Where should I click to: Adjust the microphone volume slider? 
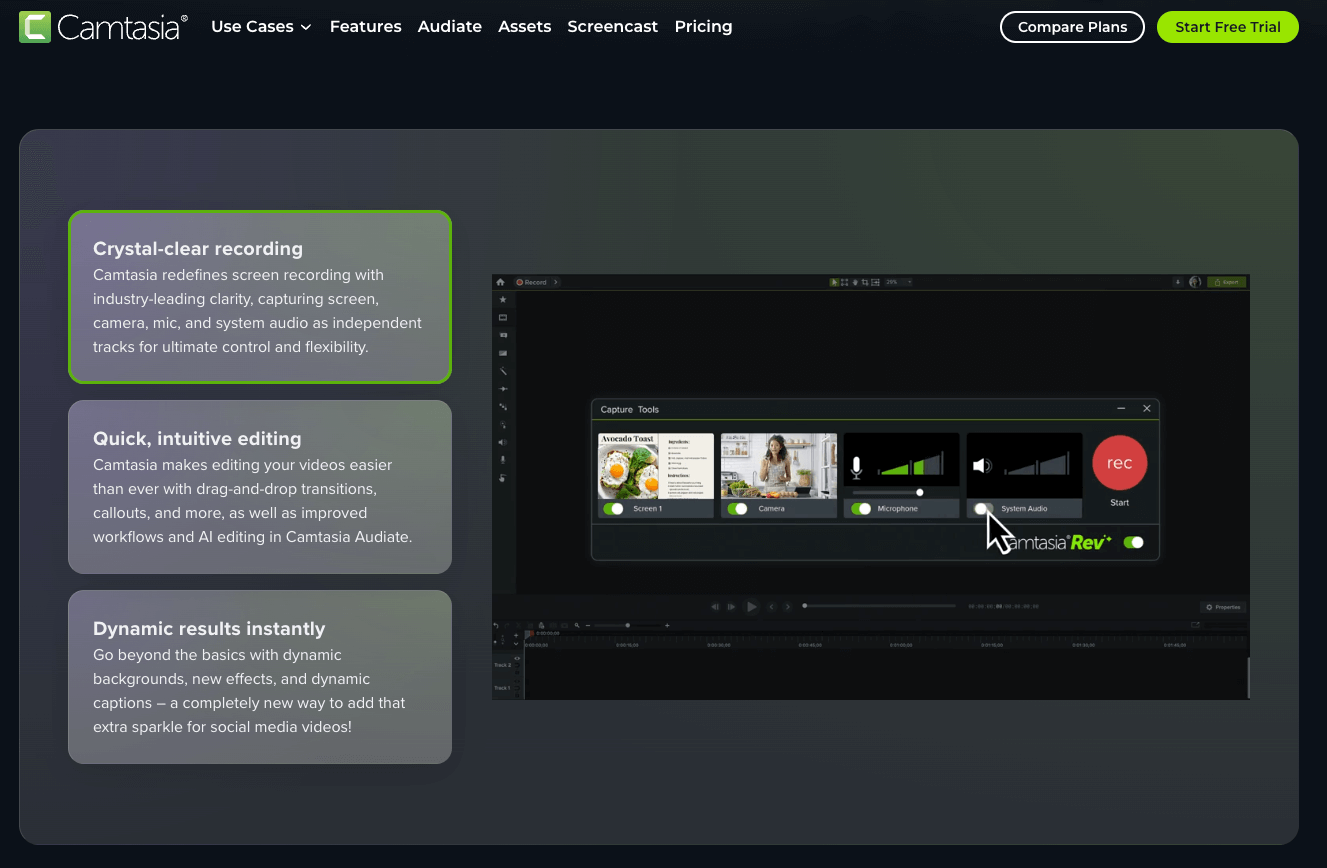(x=919, y=492)
